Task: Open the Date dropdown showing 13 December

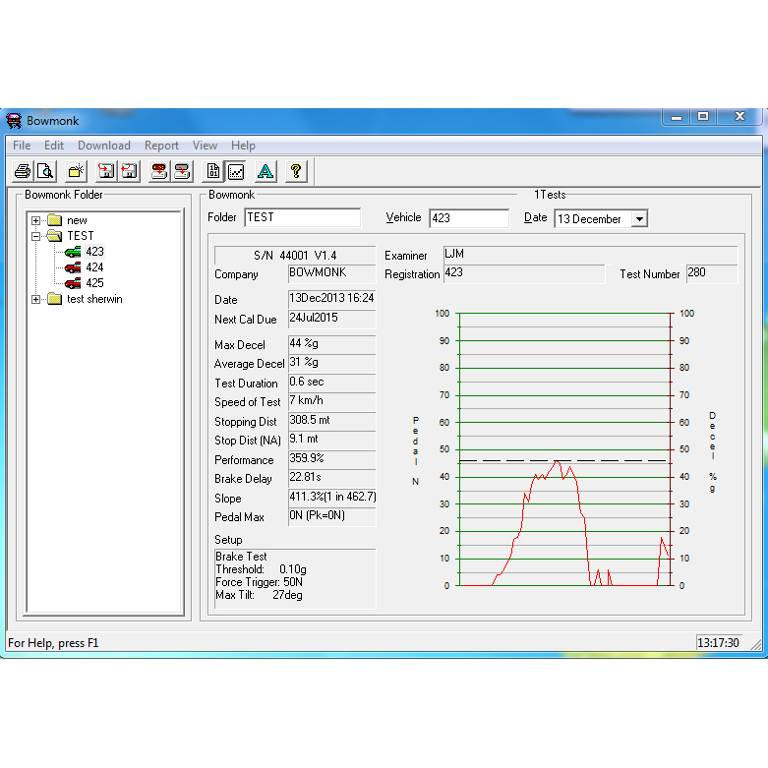Action: click(x=639, y=219)
